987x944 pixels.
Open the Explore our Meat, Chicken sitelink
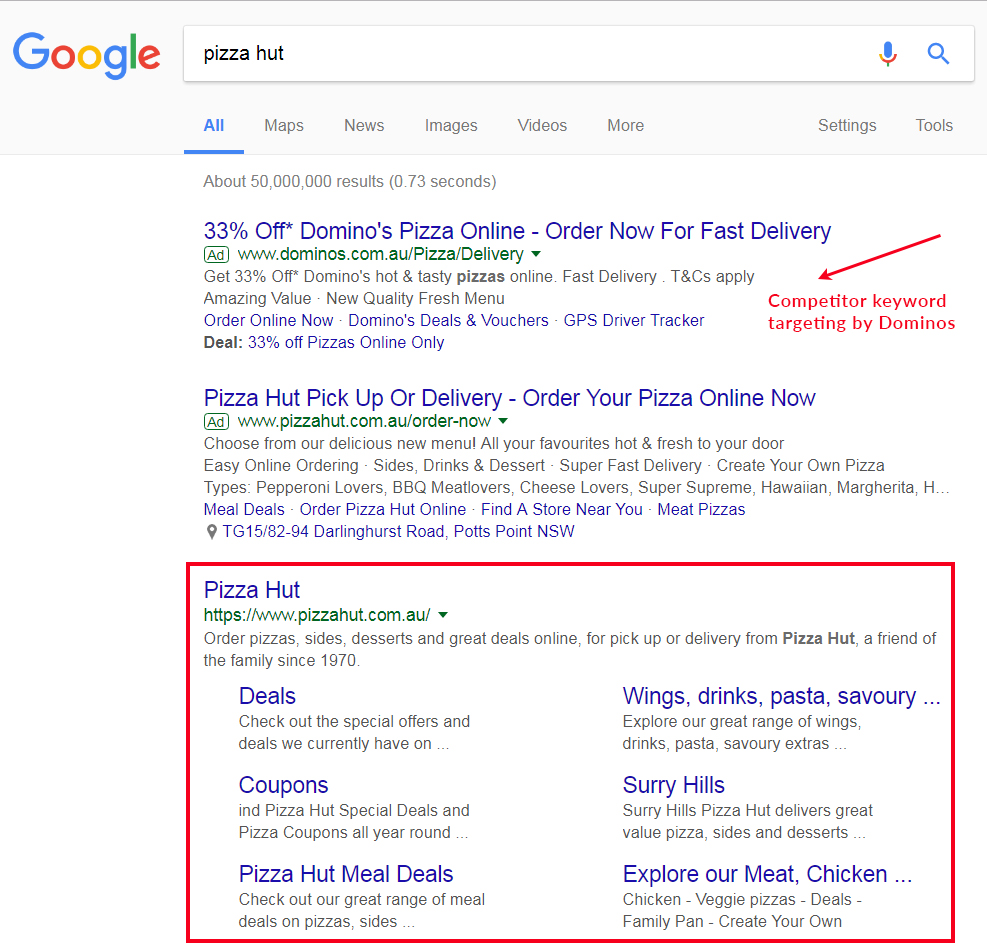click(x=767, y=874)
